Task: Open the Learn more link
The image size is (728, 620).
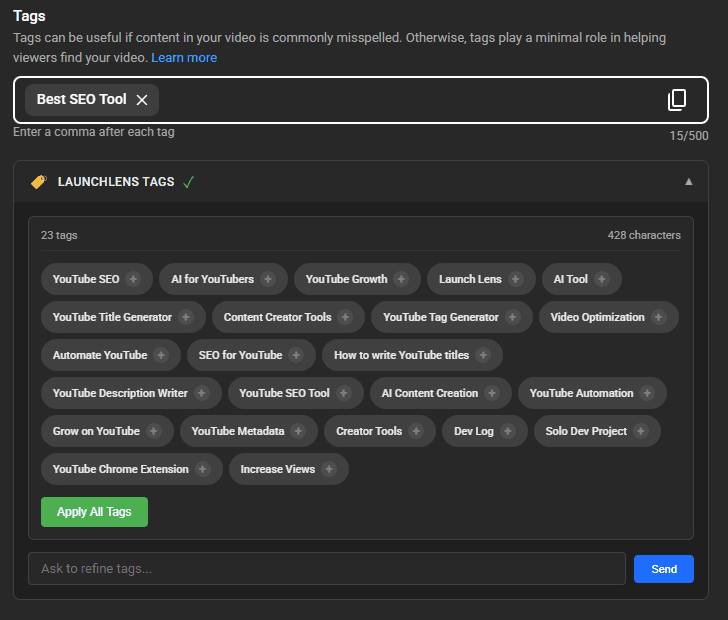Action: pyautogui.click(x=184, y=58)
